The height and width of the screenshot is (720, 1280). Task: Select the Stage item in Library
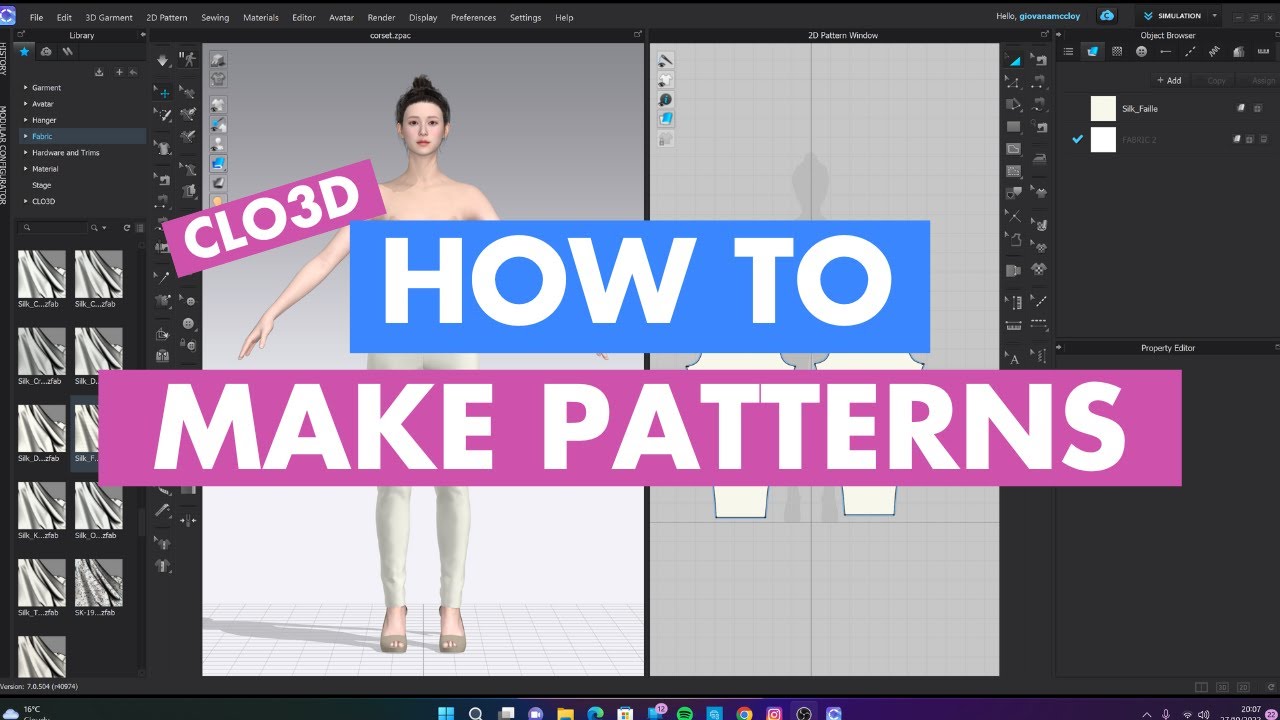point(41,185)
